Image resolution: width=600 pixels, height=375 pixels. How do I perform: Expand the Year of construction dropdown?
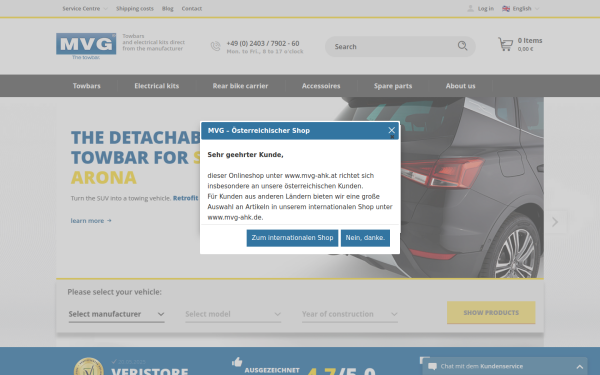pos(350,314)
